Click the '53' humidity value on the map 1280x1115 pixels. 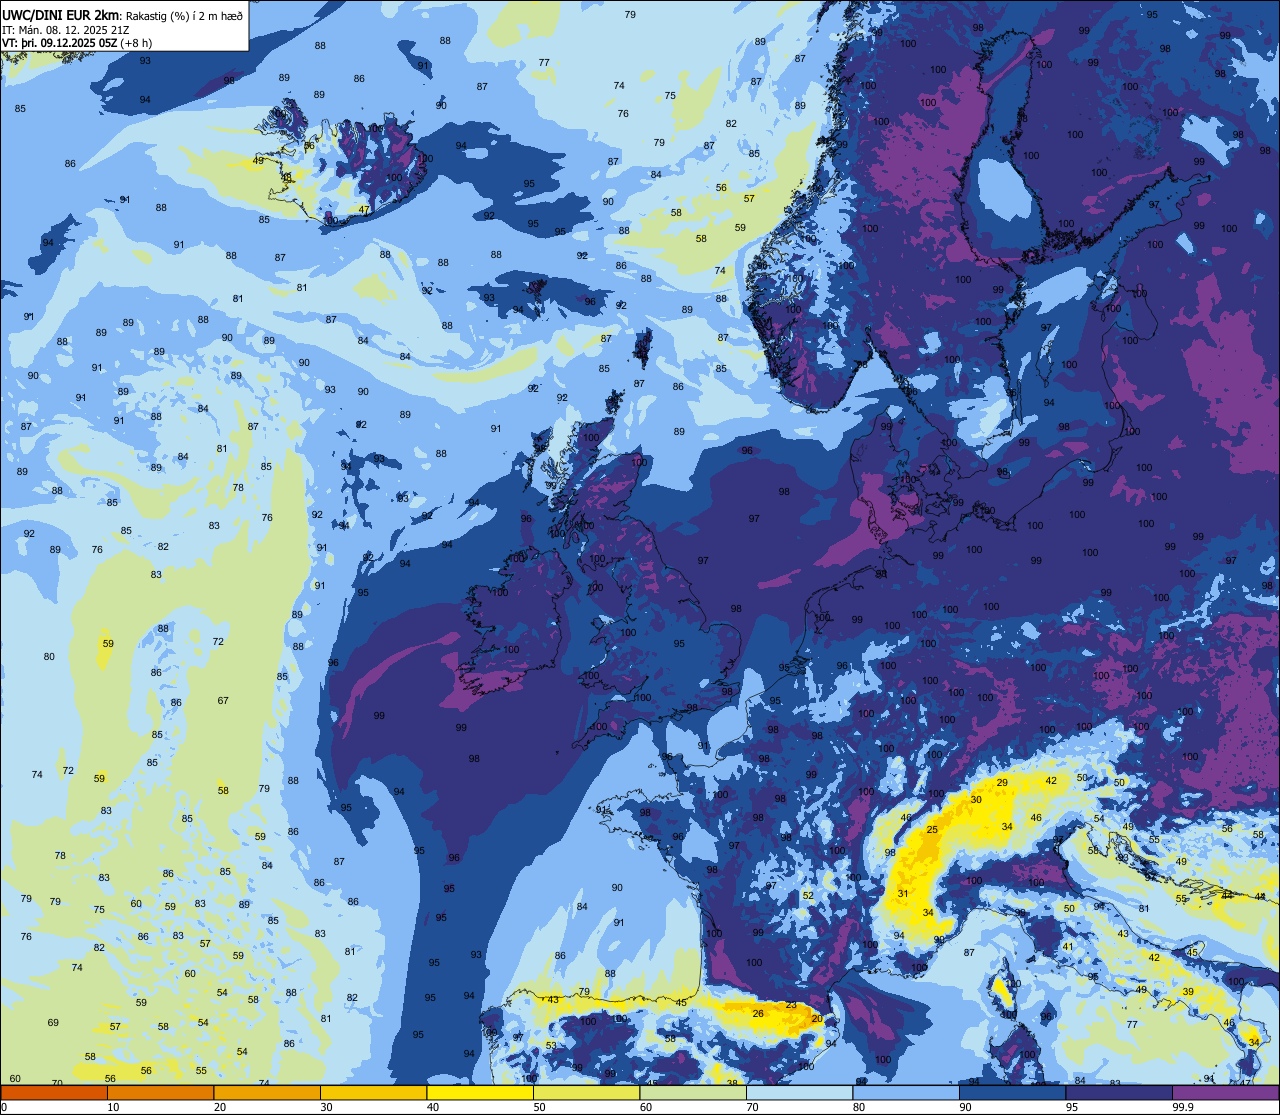coord(551,1046)
